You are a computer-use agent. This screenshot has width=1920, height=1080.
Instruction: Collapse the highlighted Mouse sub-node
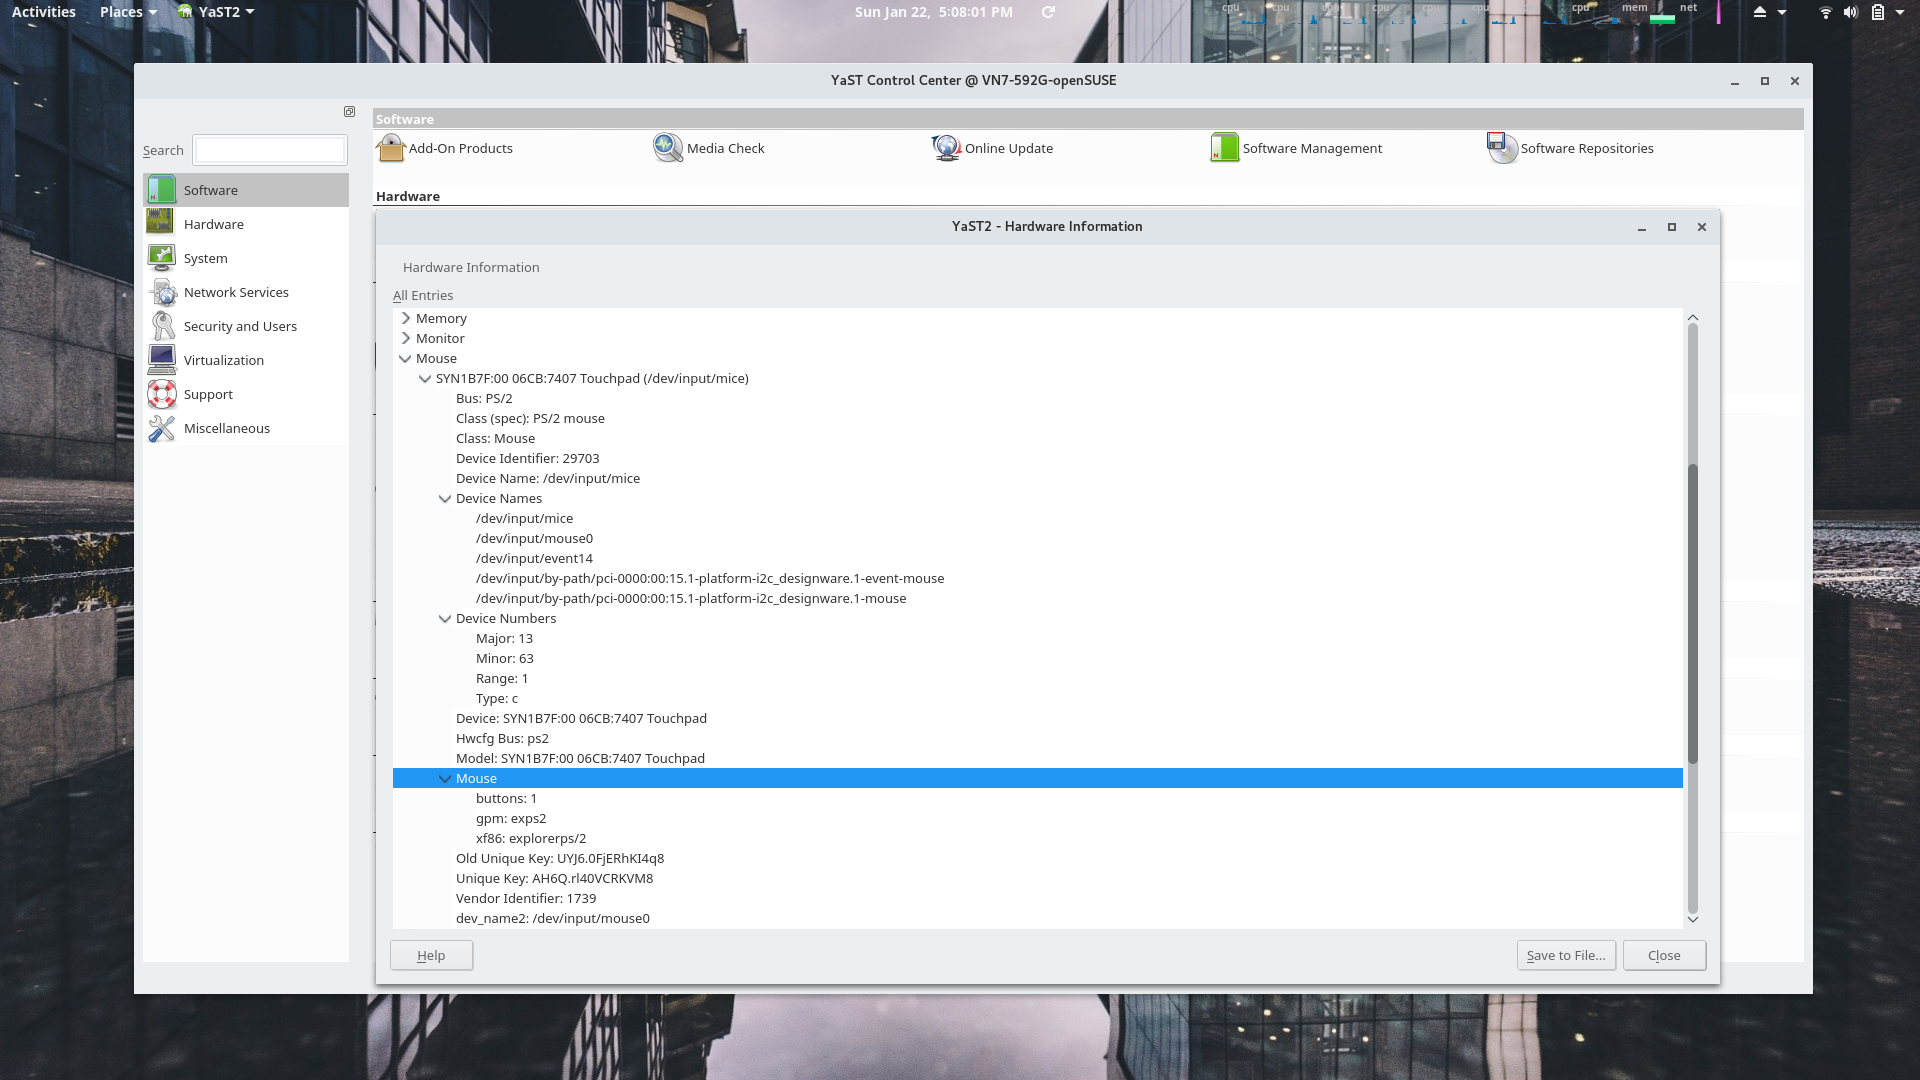445,778
